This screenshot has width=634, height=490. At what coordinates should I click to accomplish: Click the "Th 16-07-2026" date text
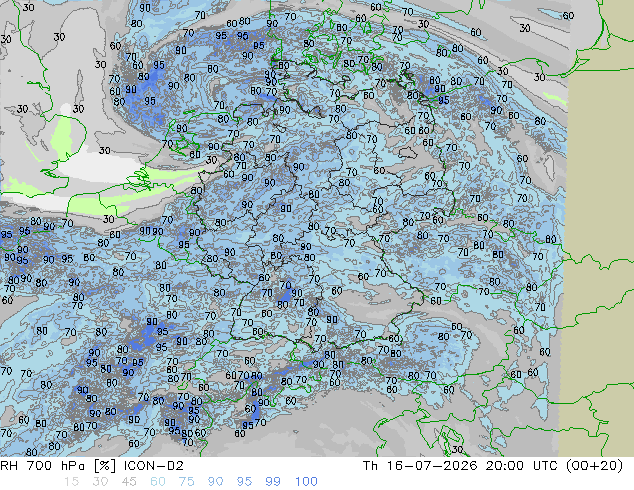421,466
